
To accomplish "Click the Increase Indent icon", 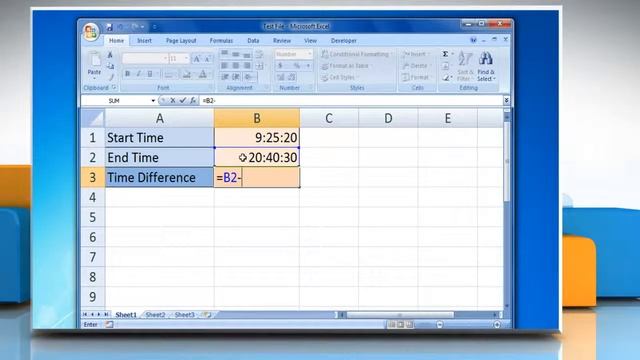I will tap(236, 77).
